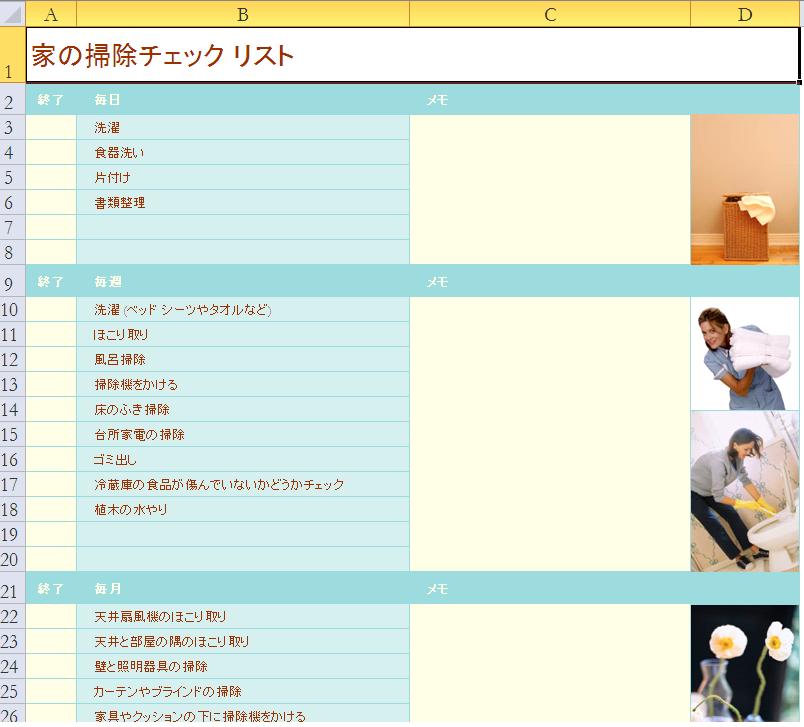804x727 pixels.
Task: Click the laundry basket picture
Action: [x=745, y=190]
